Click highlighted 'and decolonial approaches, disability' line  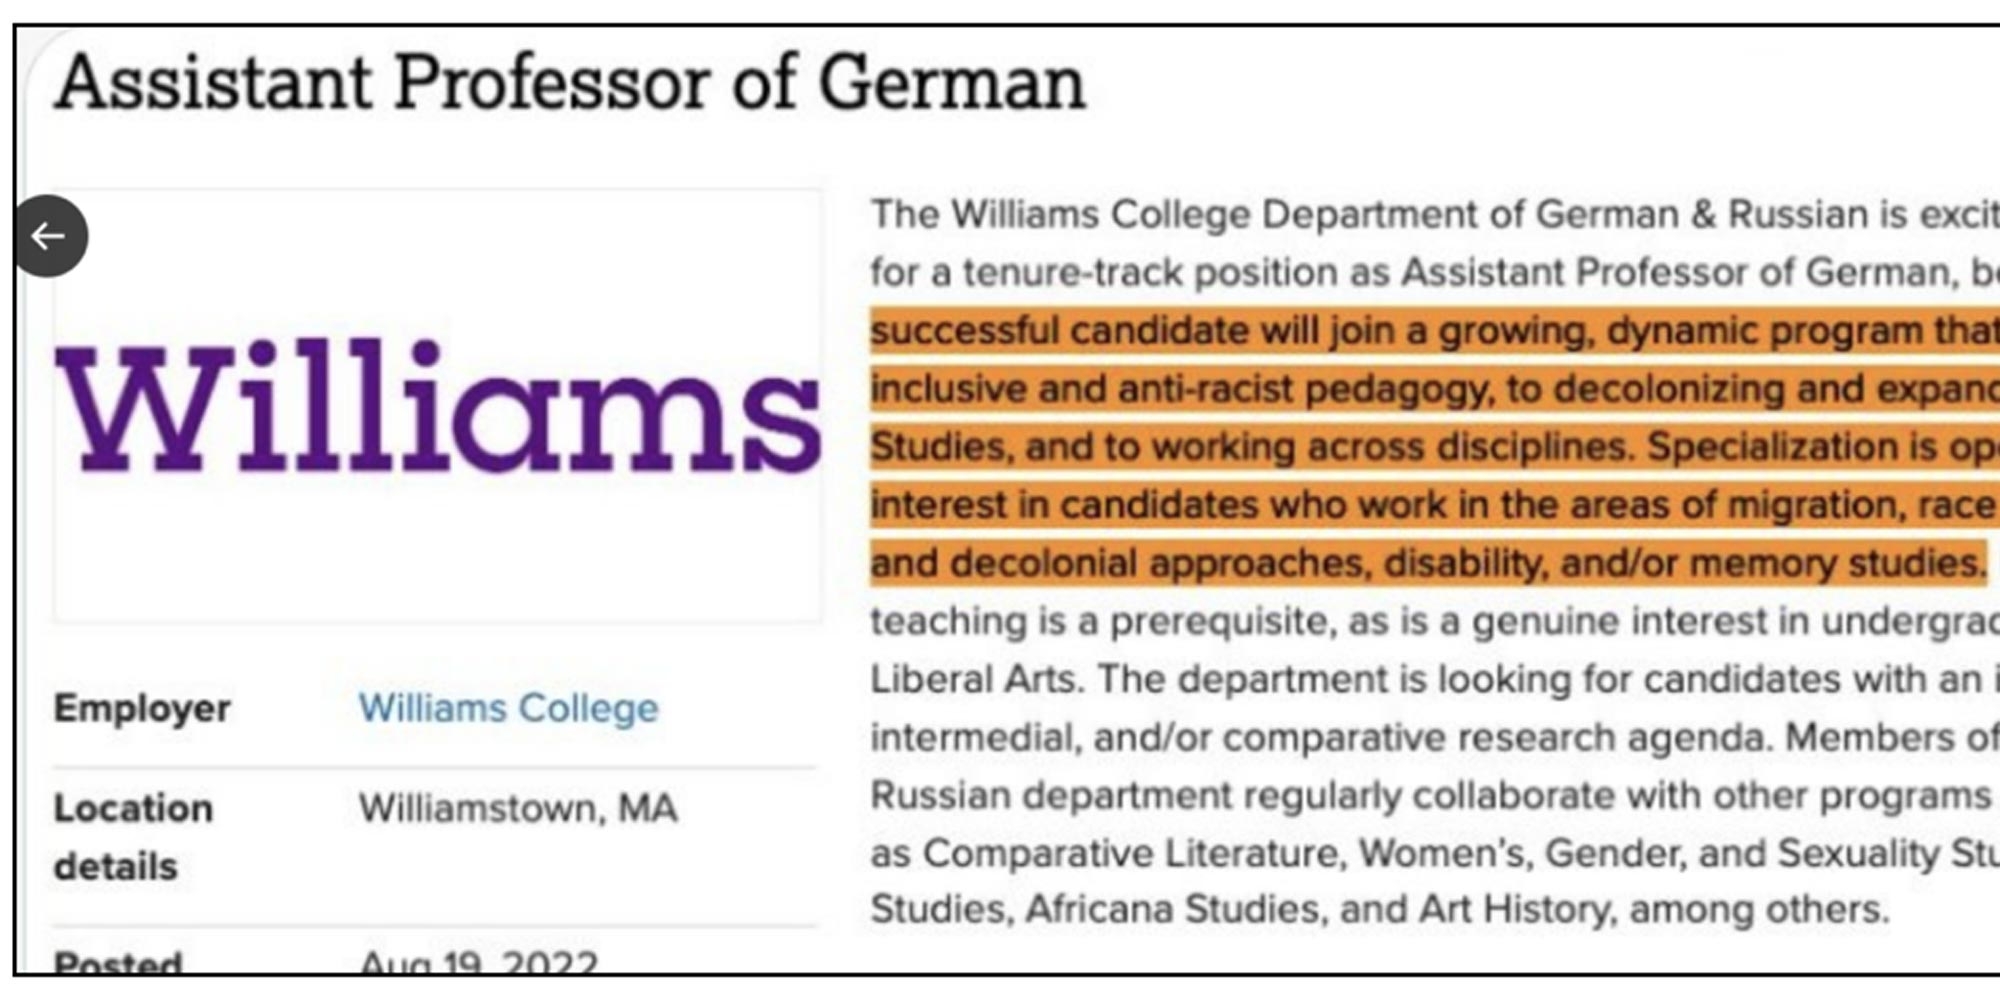click(x=1428, y=563)
